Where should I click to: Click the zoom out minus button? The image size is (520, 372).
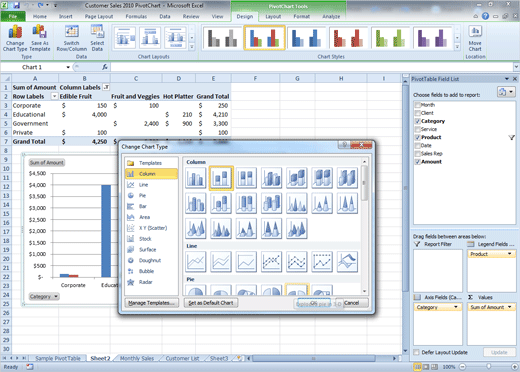[x=462, y=367]
